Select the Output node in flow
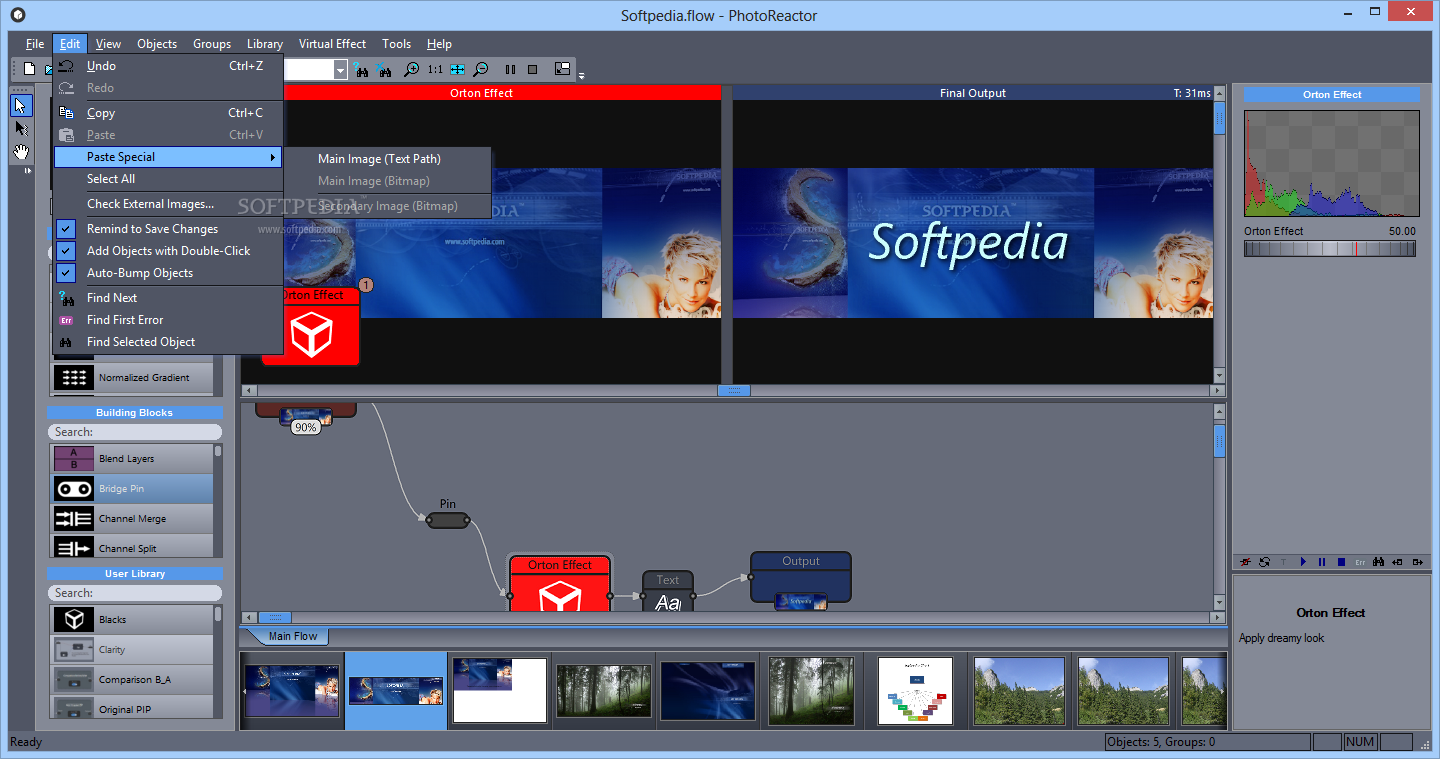Screen dimensions: 1440x759 (801, 577)
